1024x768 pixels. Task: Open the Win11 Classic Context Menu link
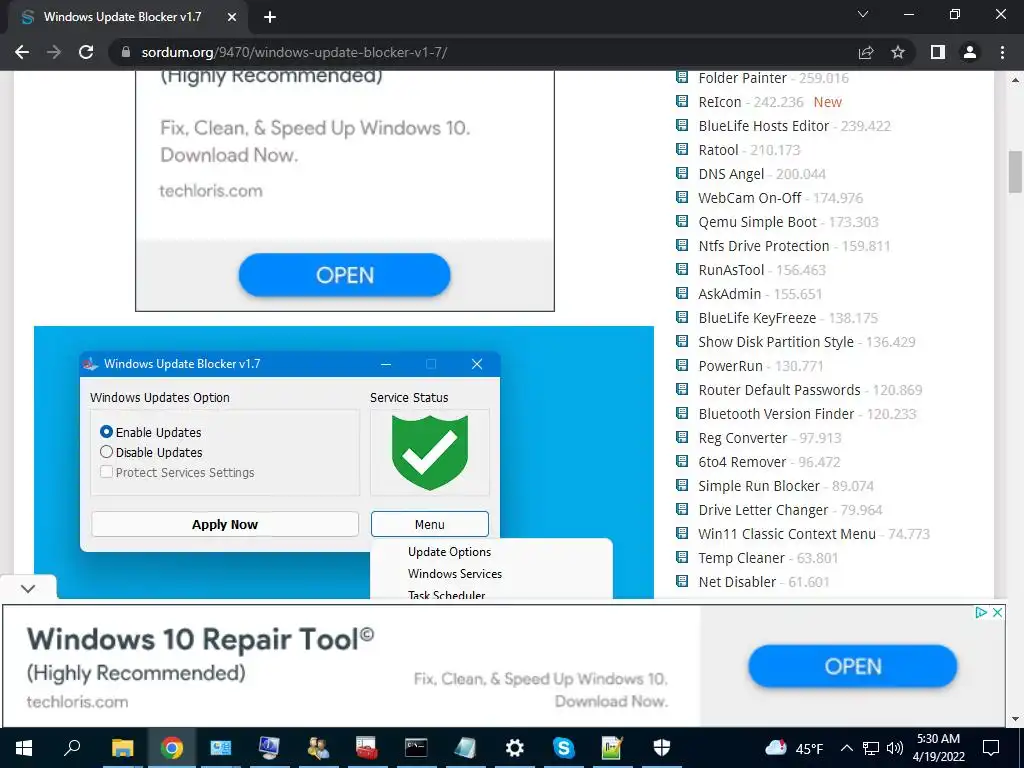787,534
